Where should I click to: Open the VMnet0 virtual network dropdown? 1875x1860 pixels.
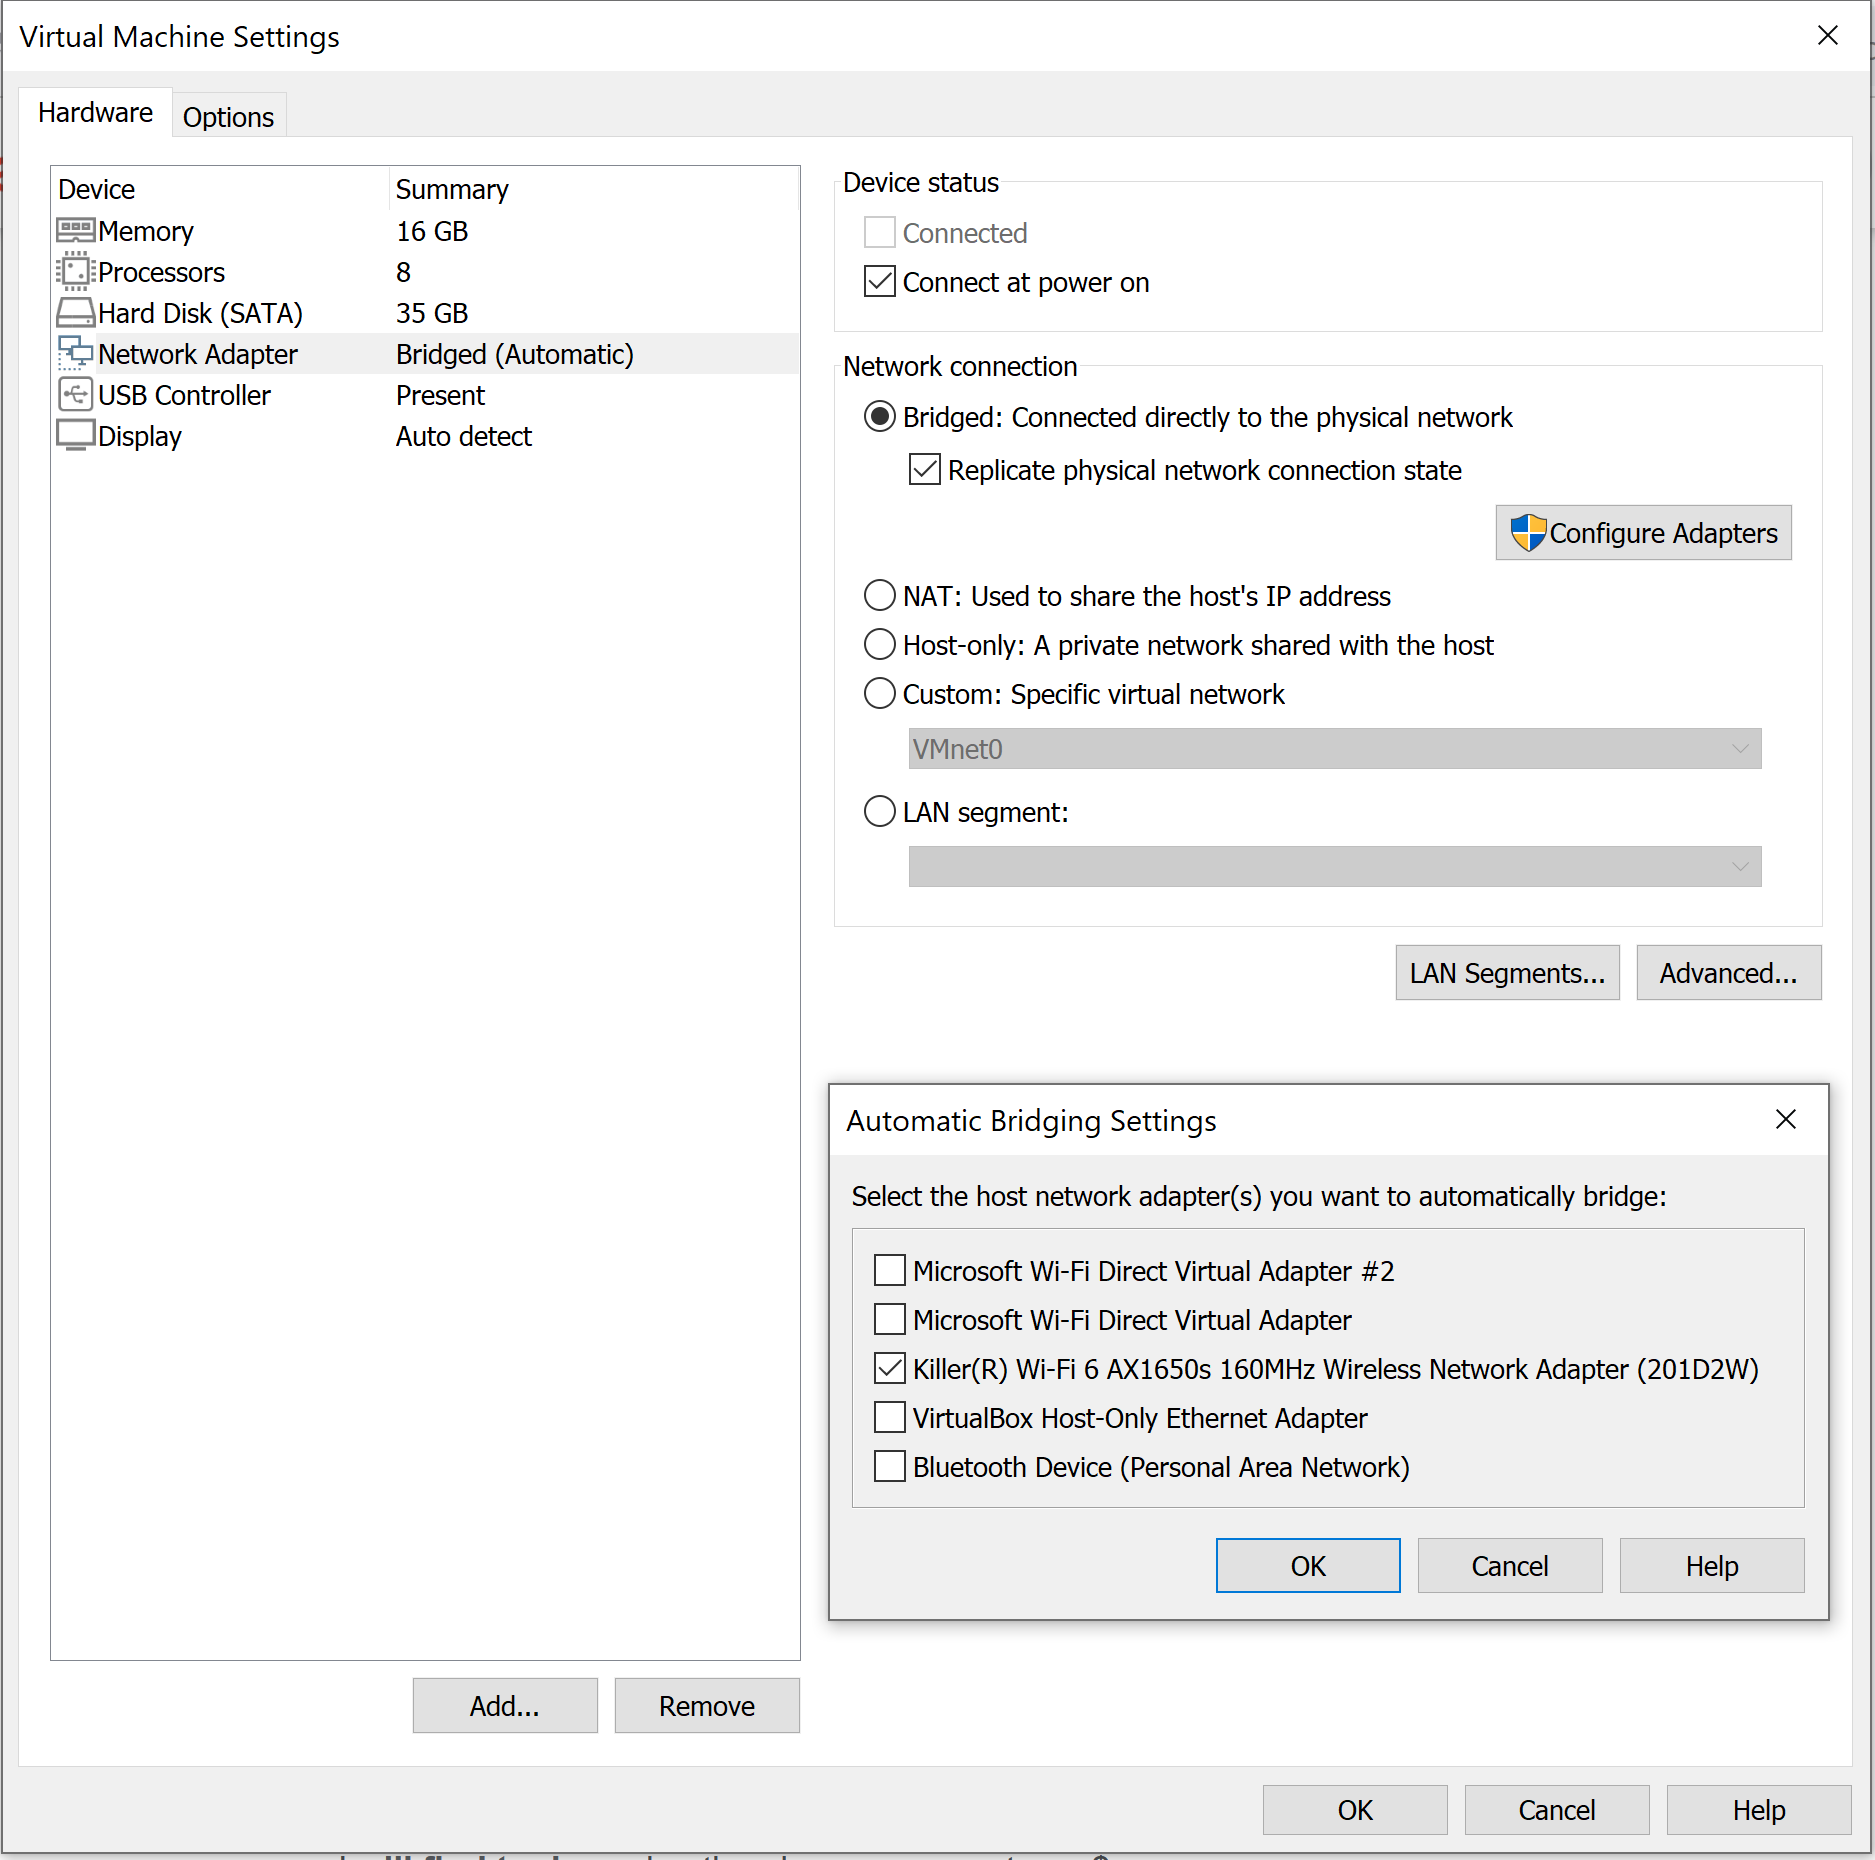1335,749
